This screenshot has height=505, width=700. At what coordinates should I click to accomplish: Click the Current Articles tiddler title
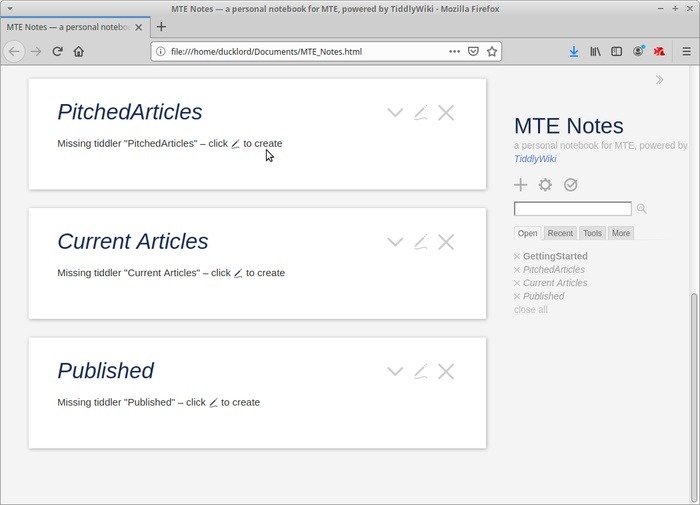click(133, 242)
